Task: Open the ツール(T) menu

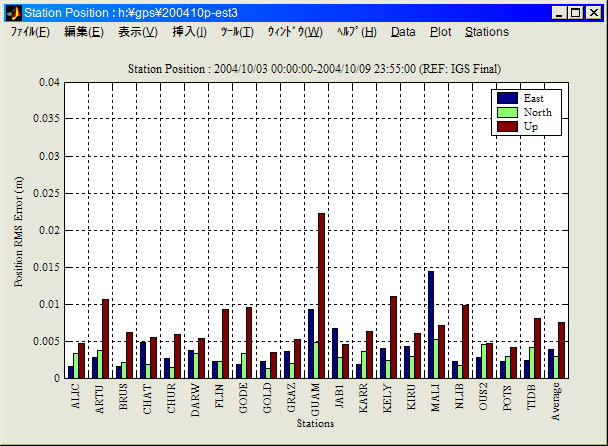Action: 237,32
